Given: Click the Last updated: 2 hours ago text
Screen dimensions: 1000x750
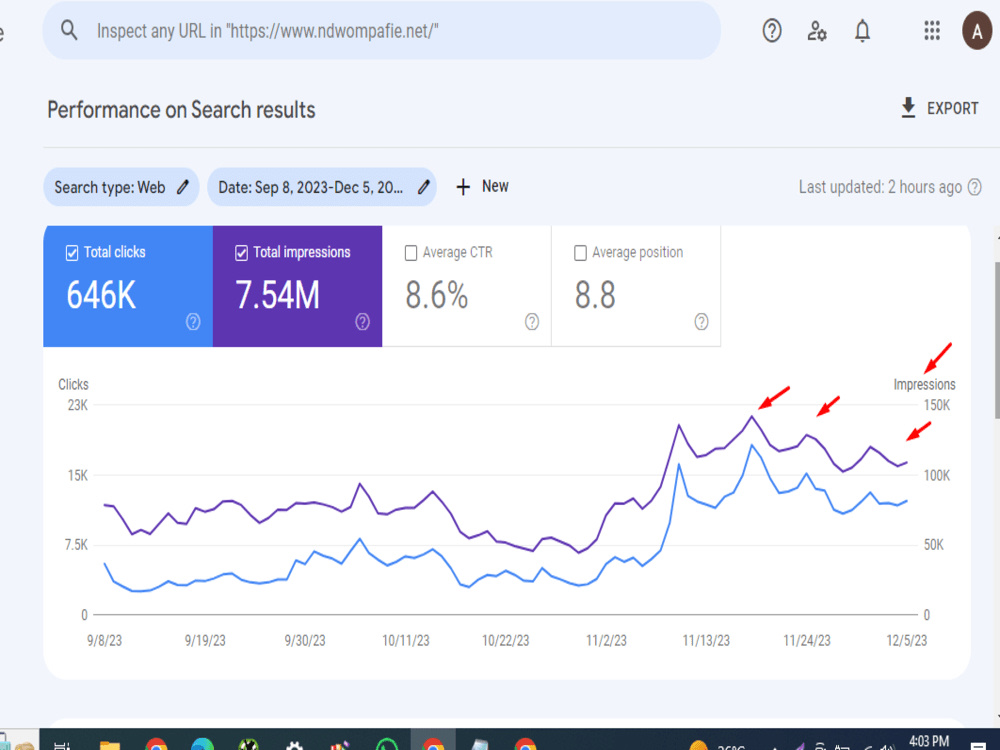Looking at the screenshot, I should click(x=880, y=187).
